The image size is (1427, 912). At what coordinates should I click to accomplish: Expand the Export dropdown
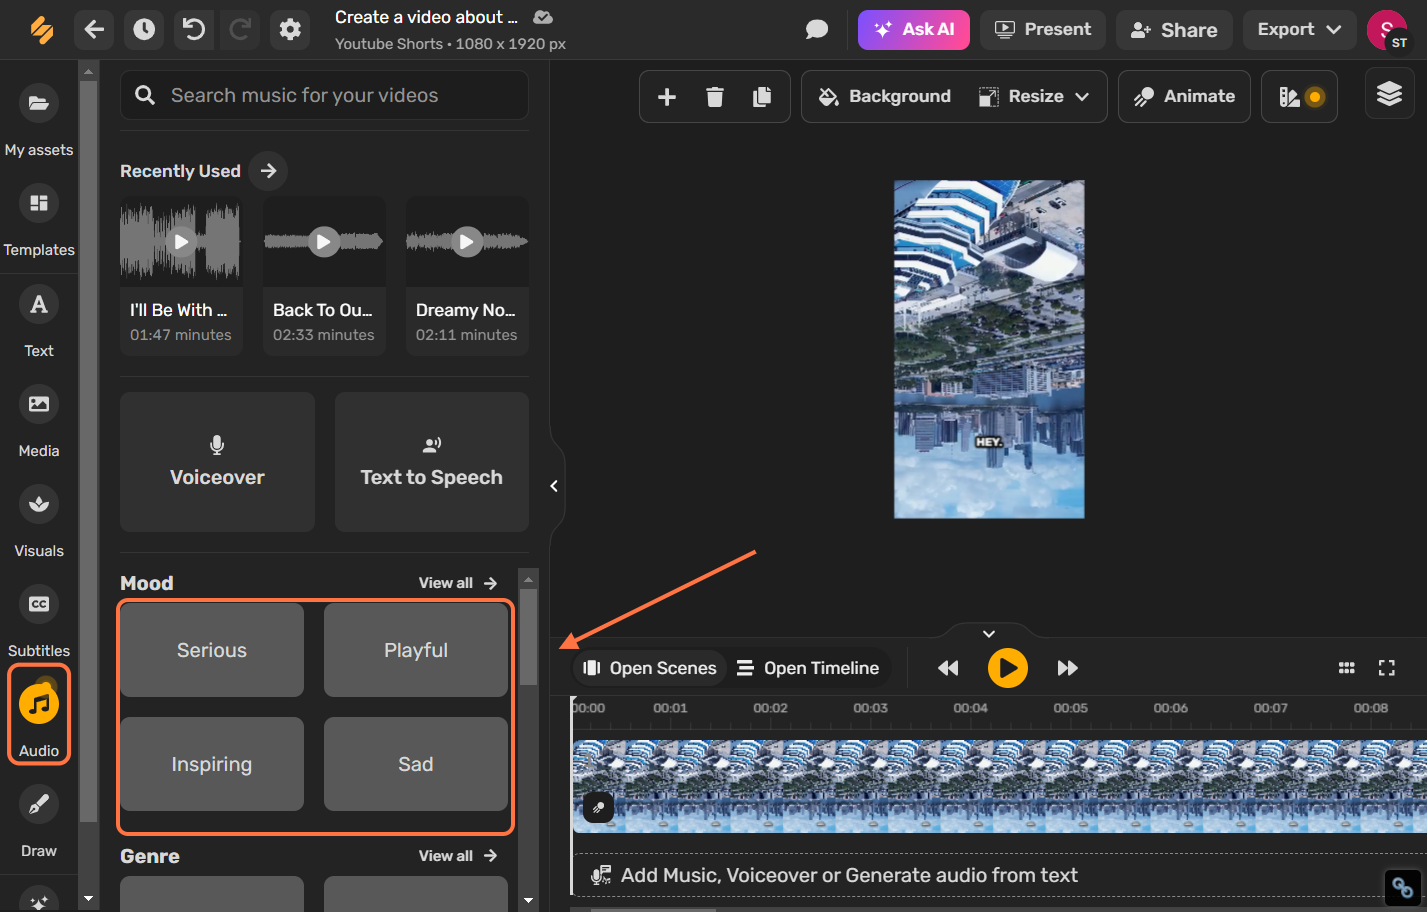point(1299,30)
